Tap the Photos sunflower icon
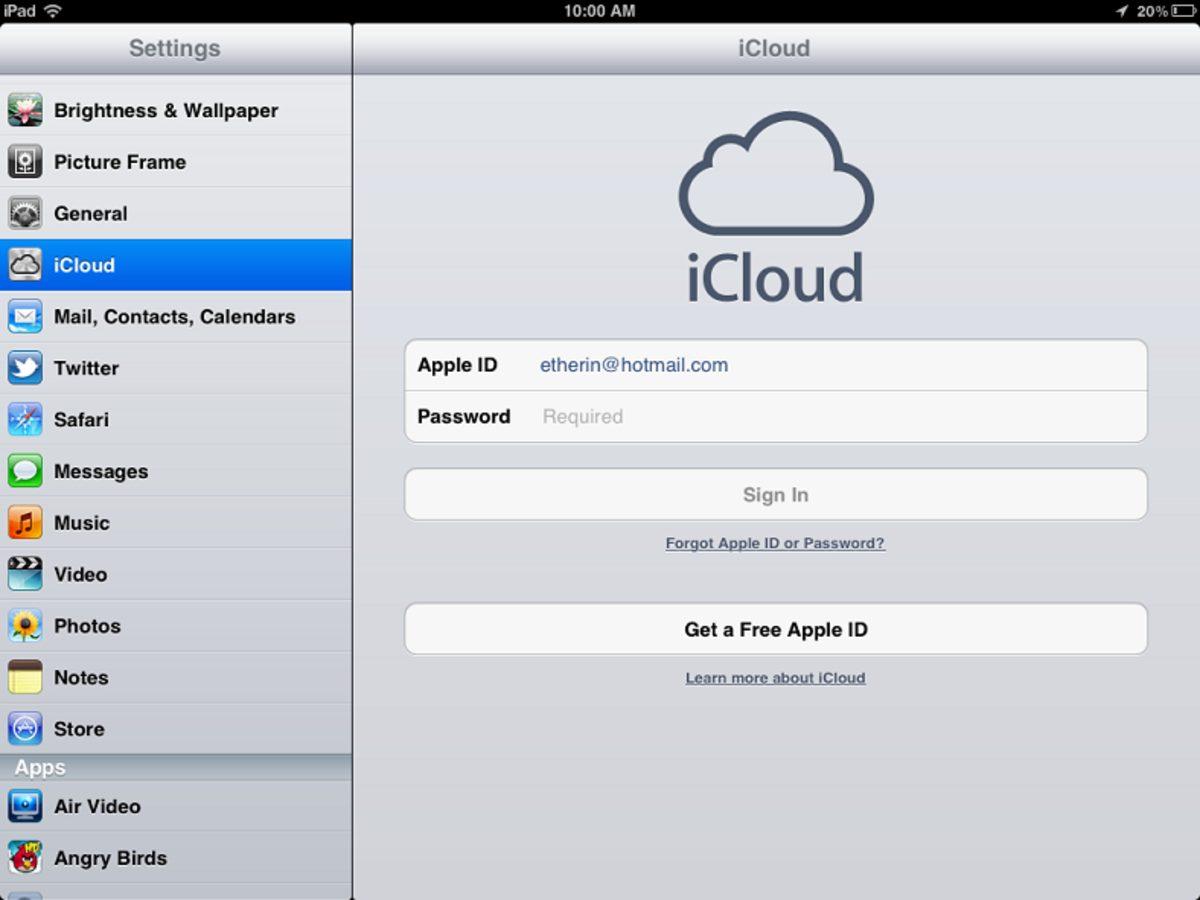Viewport: 1200px width, 900px height. (25, 626)
